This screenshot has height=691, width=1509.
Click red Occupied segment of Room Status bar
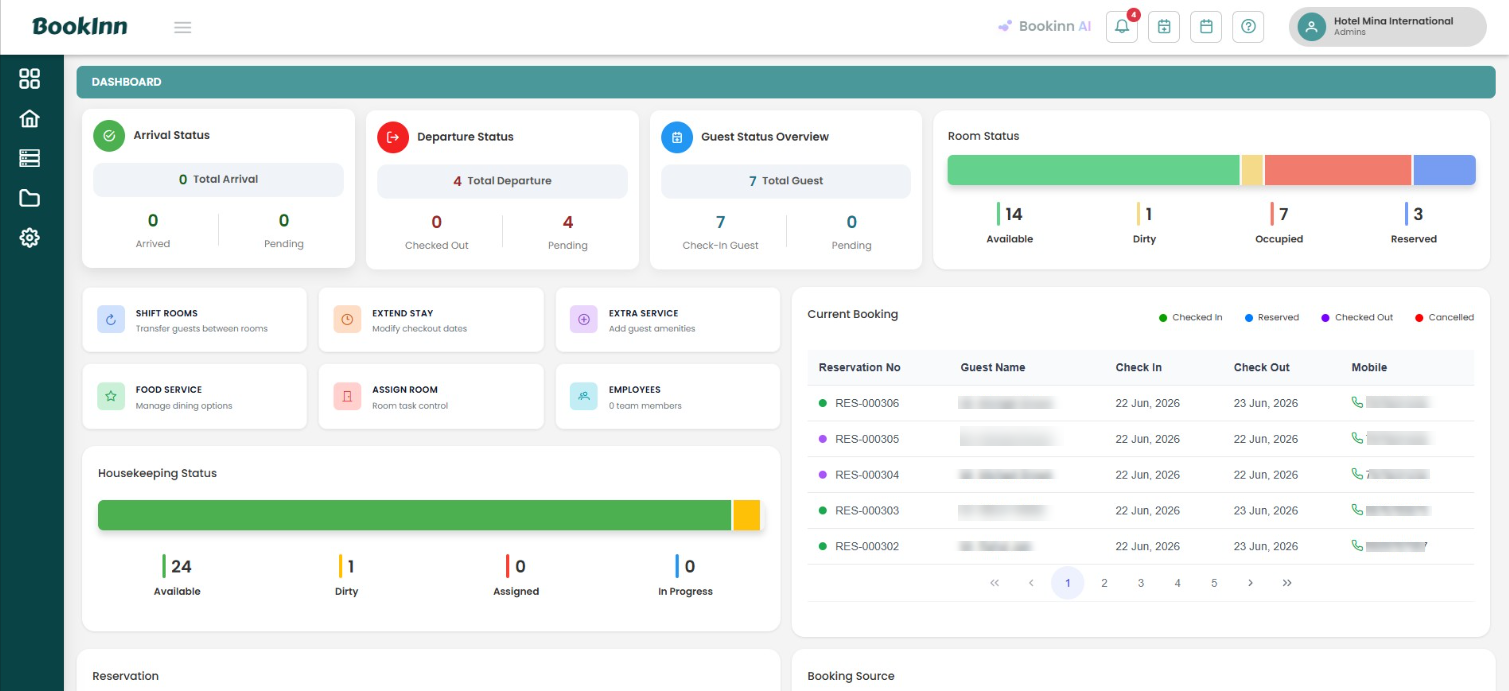click(x=1338, y=170)
